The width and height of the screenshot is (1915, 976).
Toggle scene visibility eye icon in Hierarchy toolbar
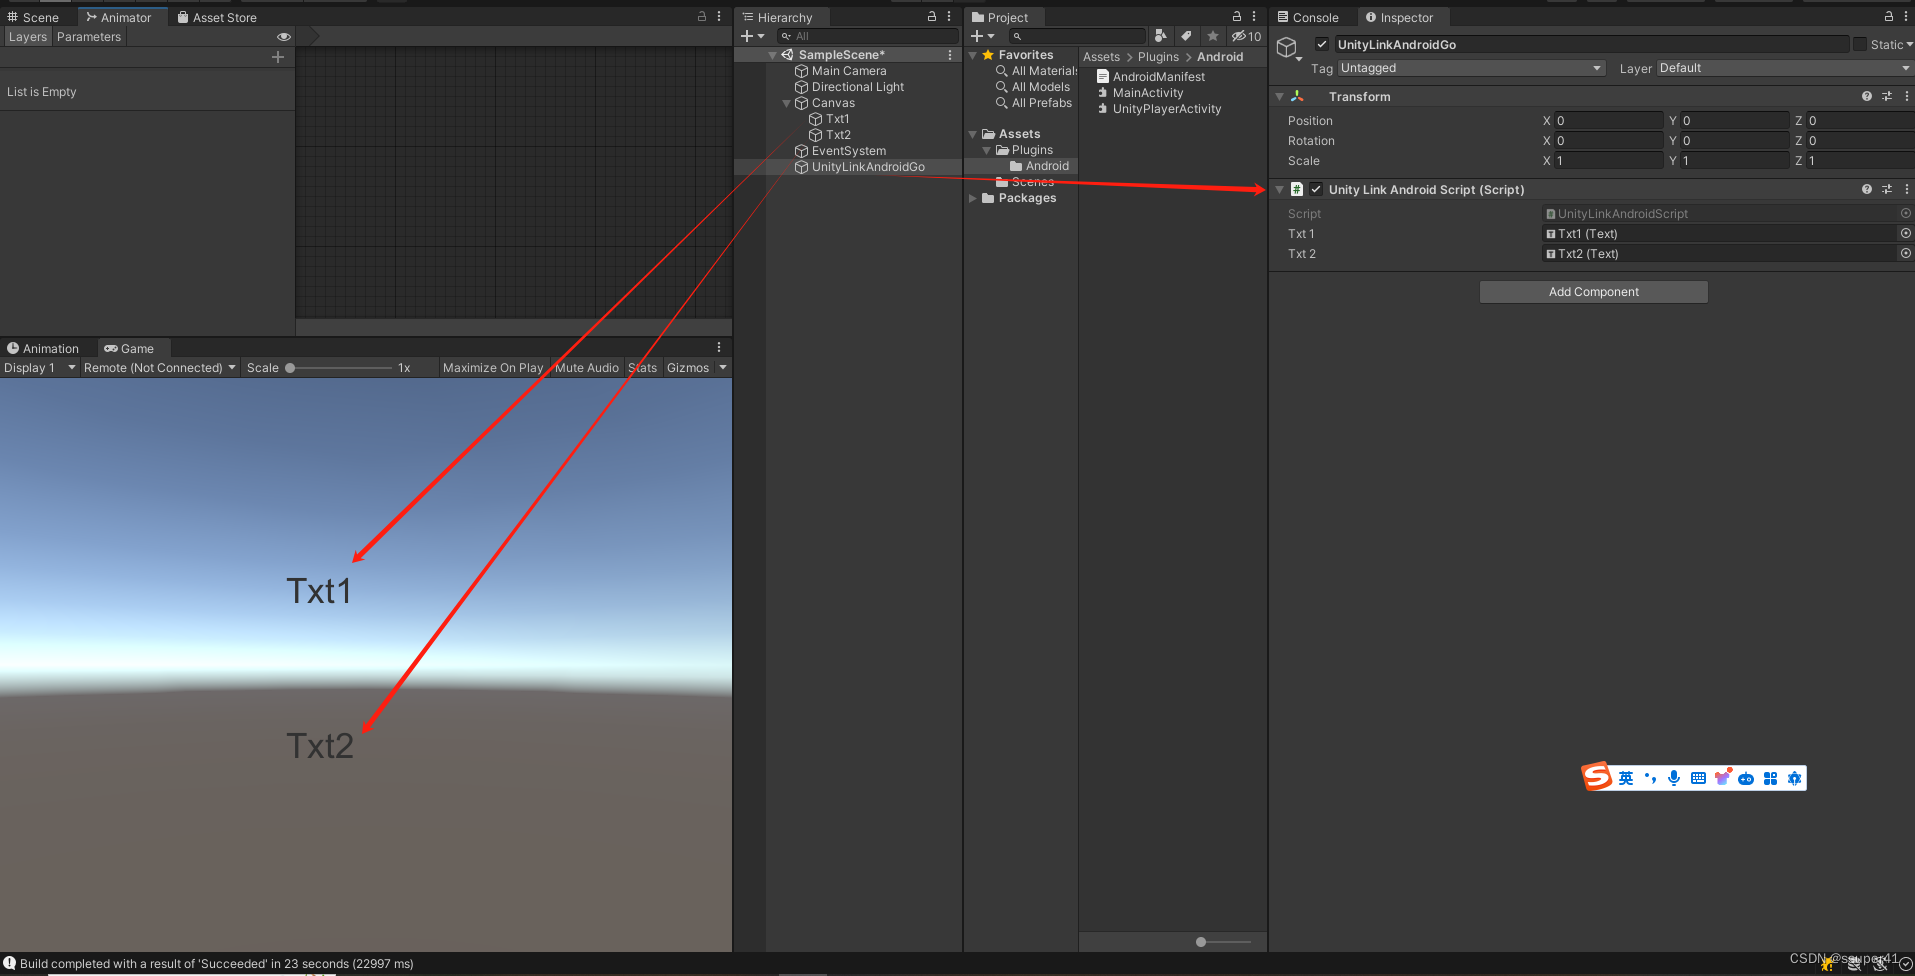pos(284,36)
